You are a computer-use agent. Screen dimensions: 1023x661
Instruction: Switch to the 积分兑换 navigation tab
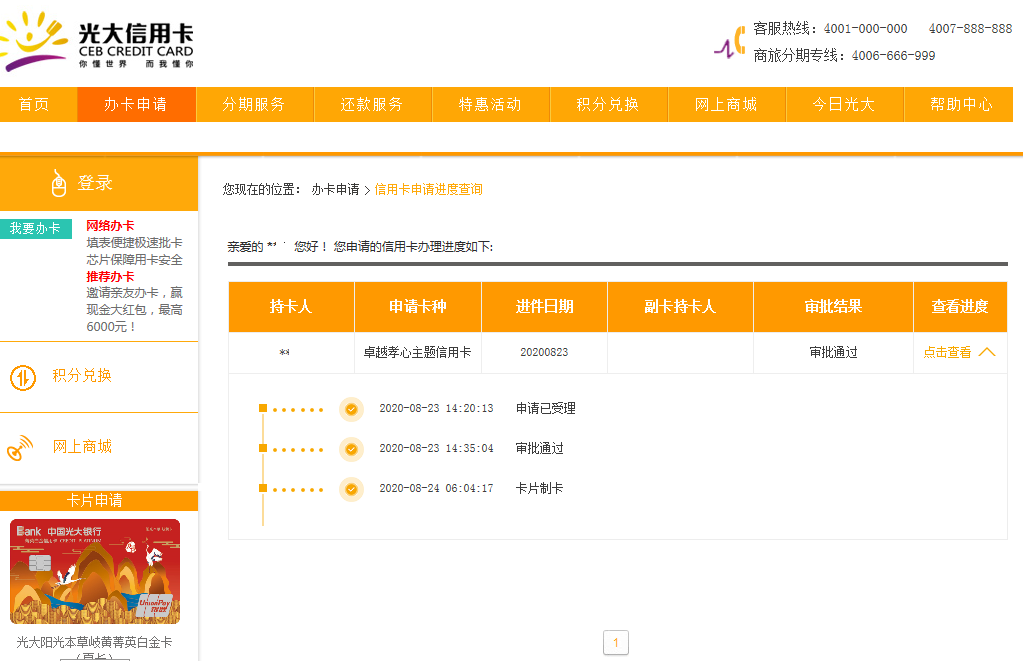pos(609,104)
